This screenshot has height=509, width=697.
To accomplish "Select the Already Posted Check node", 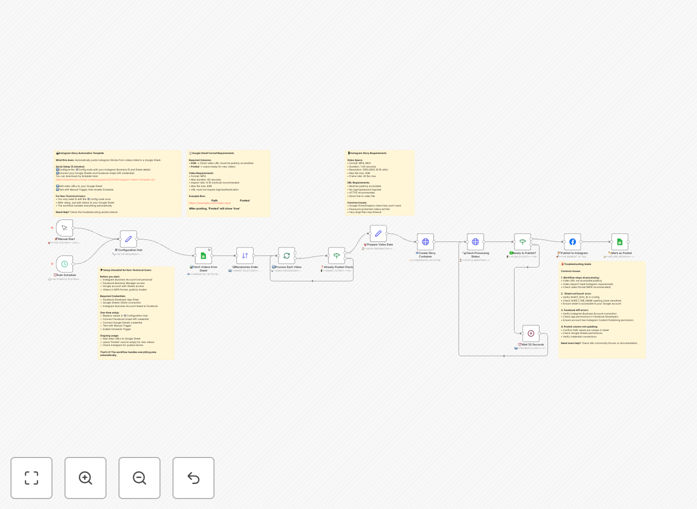I will pyautogui.click(x=336, y=256).
